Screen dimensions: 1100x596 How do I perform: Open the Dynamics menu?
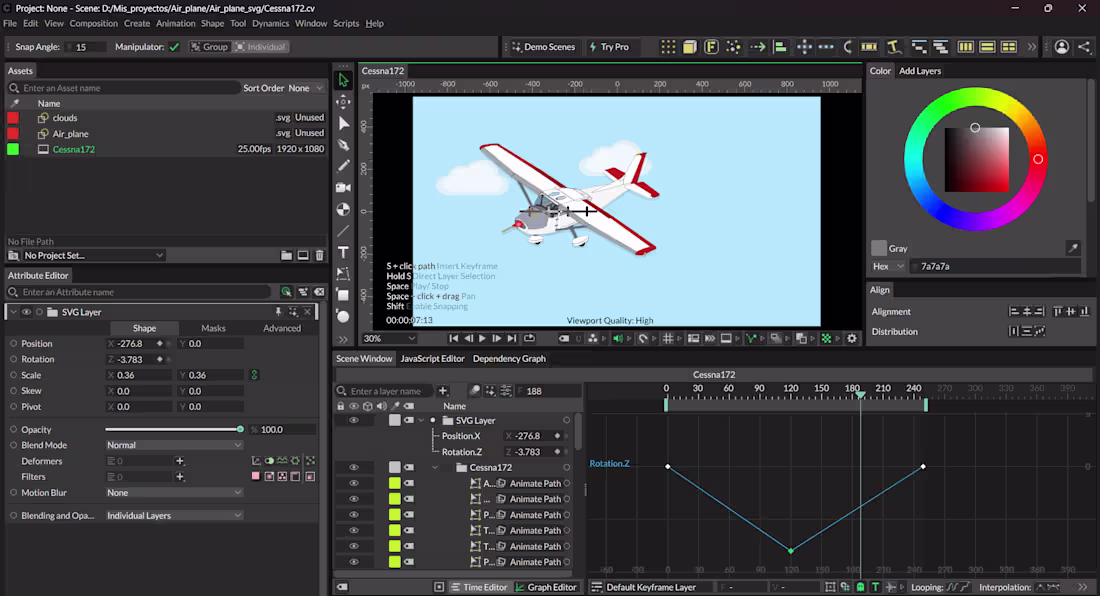tap(270, 23)
